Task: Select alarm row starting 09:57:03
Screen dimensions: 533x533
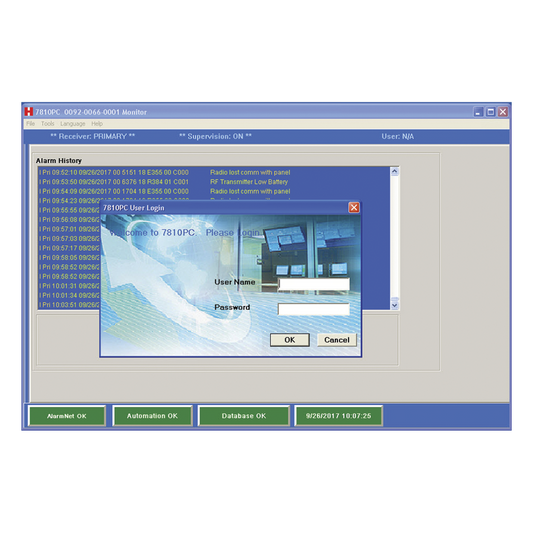Action: tap(69, 239)
